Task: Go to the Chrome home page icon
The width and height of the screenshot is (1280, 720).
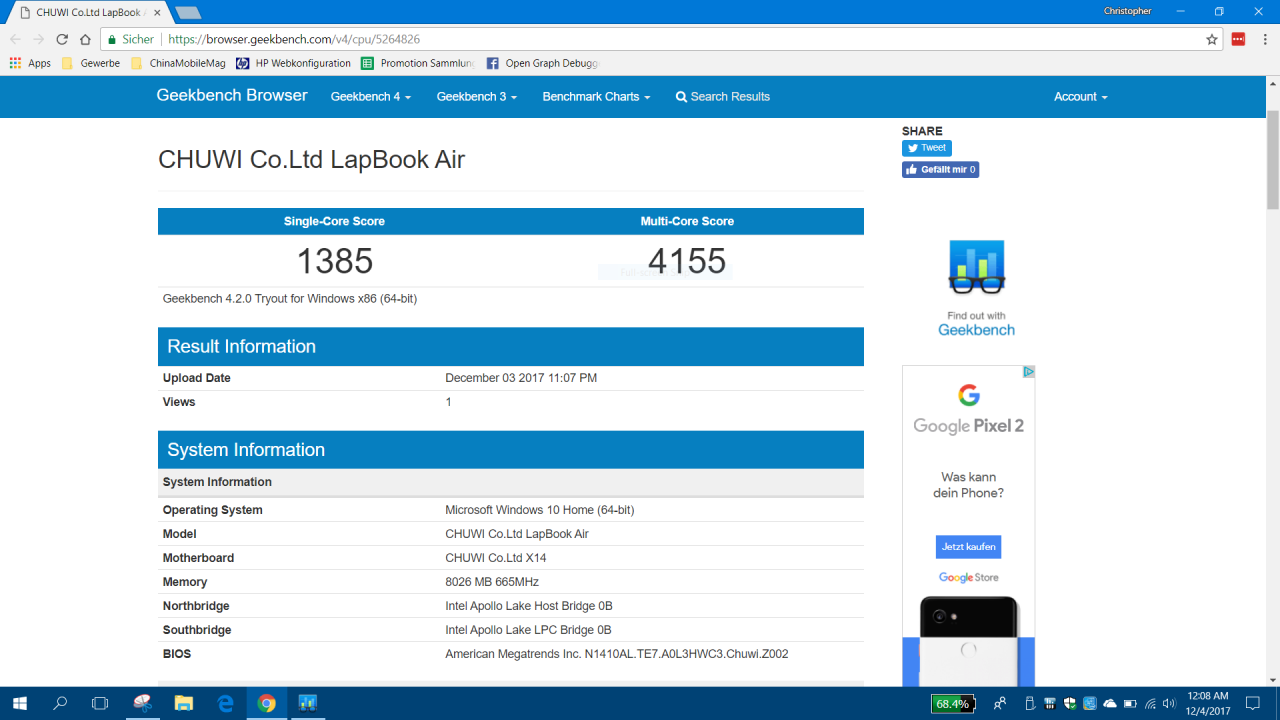Action: 85,39
